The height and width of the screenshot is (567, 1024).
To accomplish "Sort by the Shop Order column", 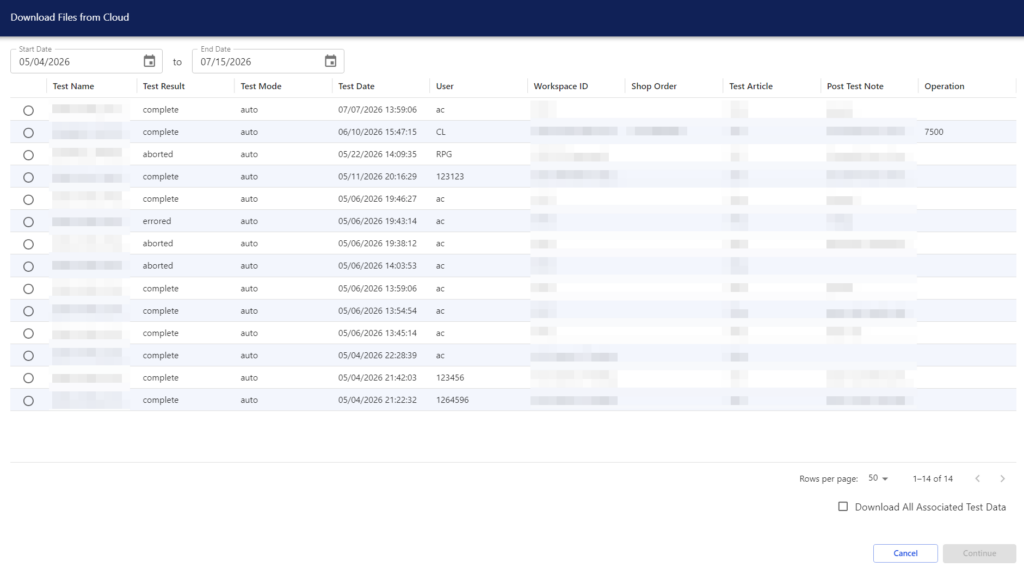I will point(653,86).
